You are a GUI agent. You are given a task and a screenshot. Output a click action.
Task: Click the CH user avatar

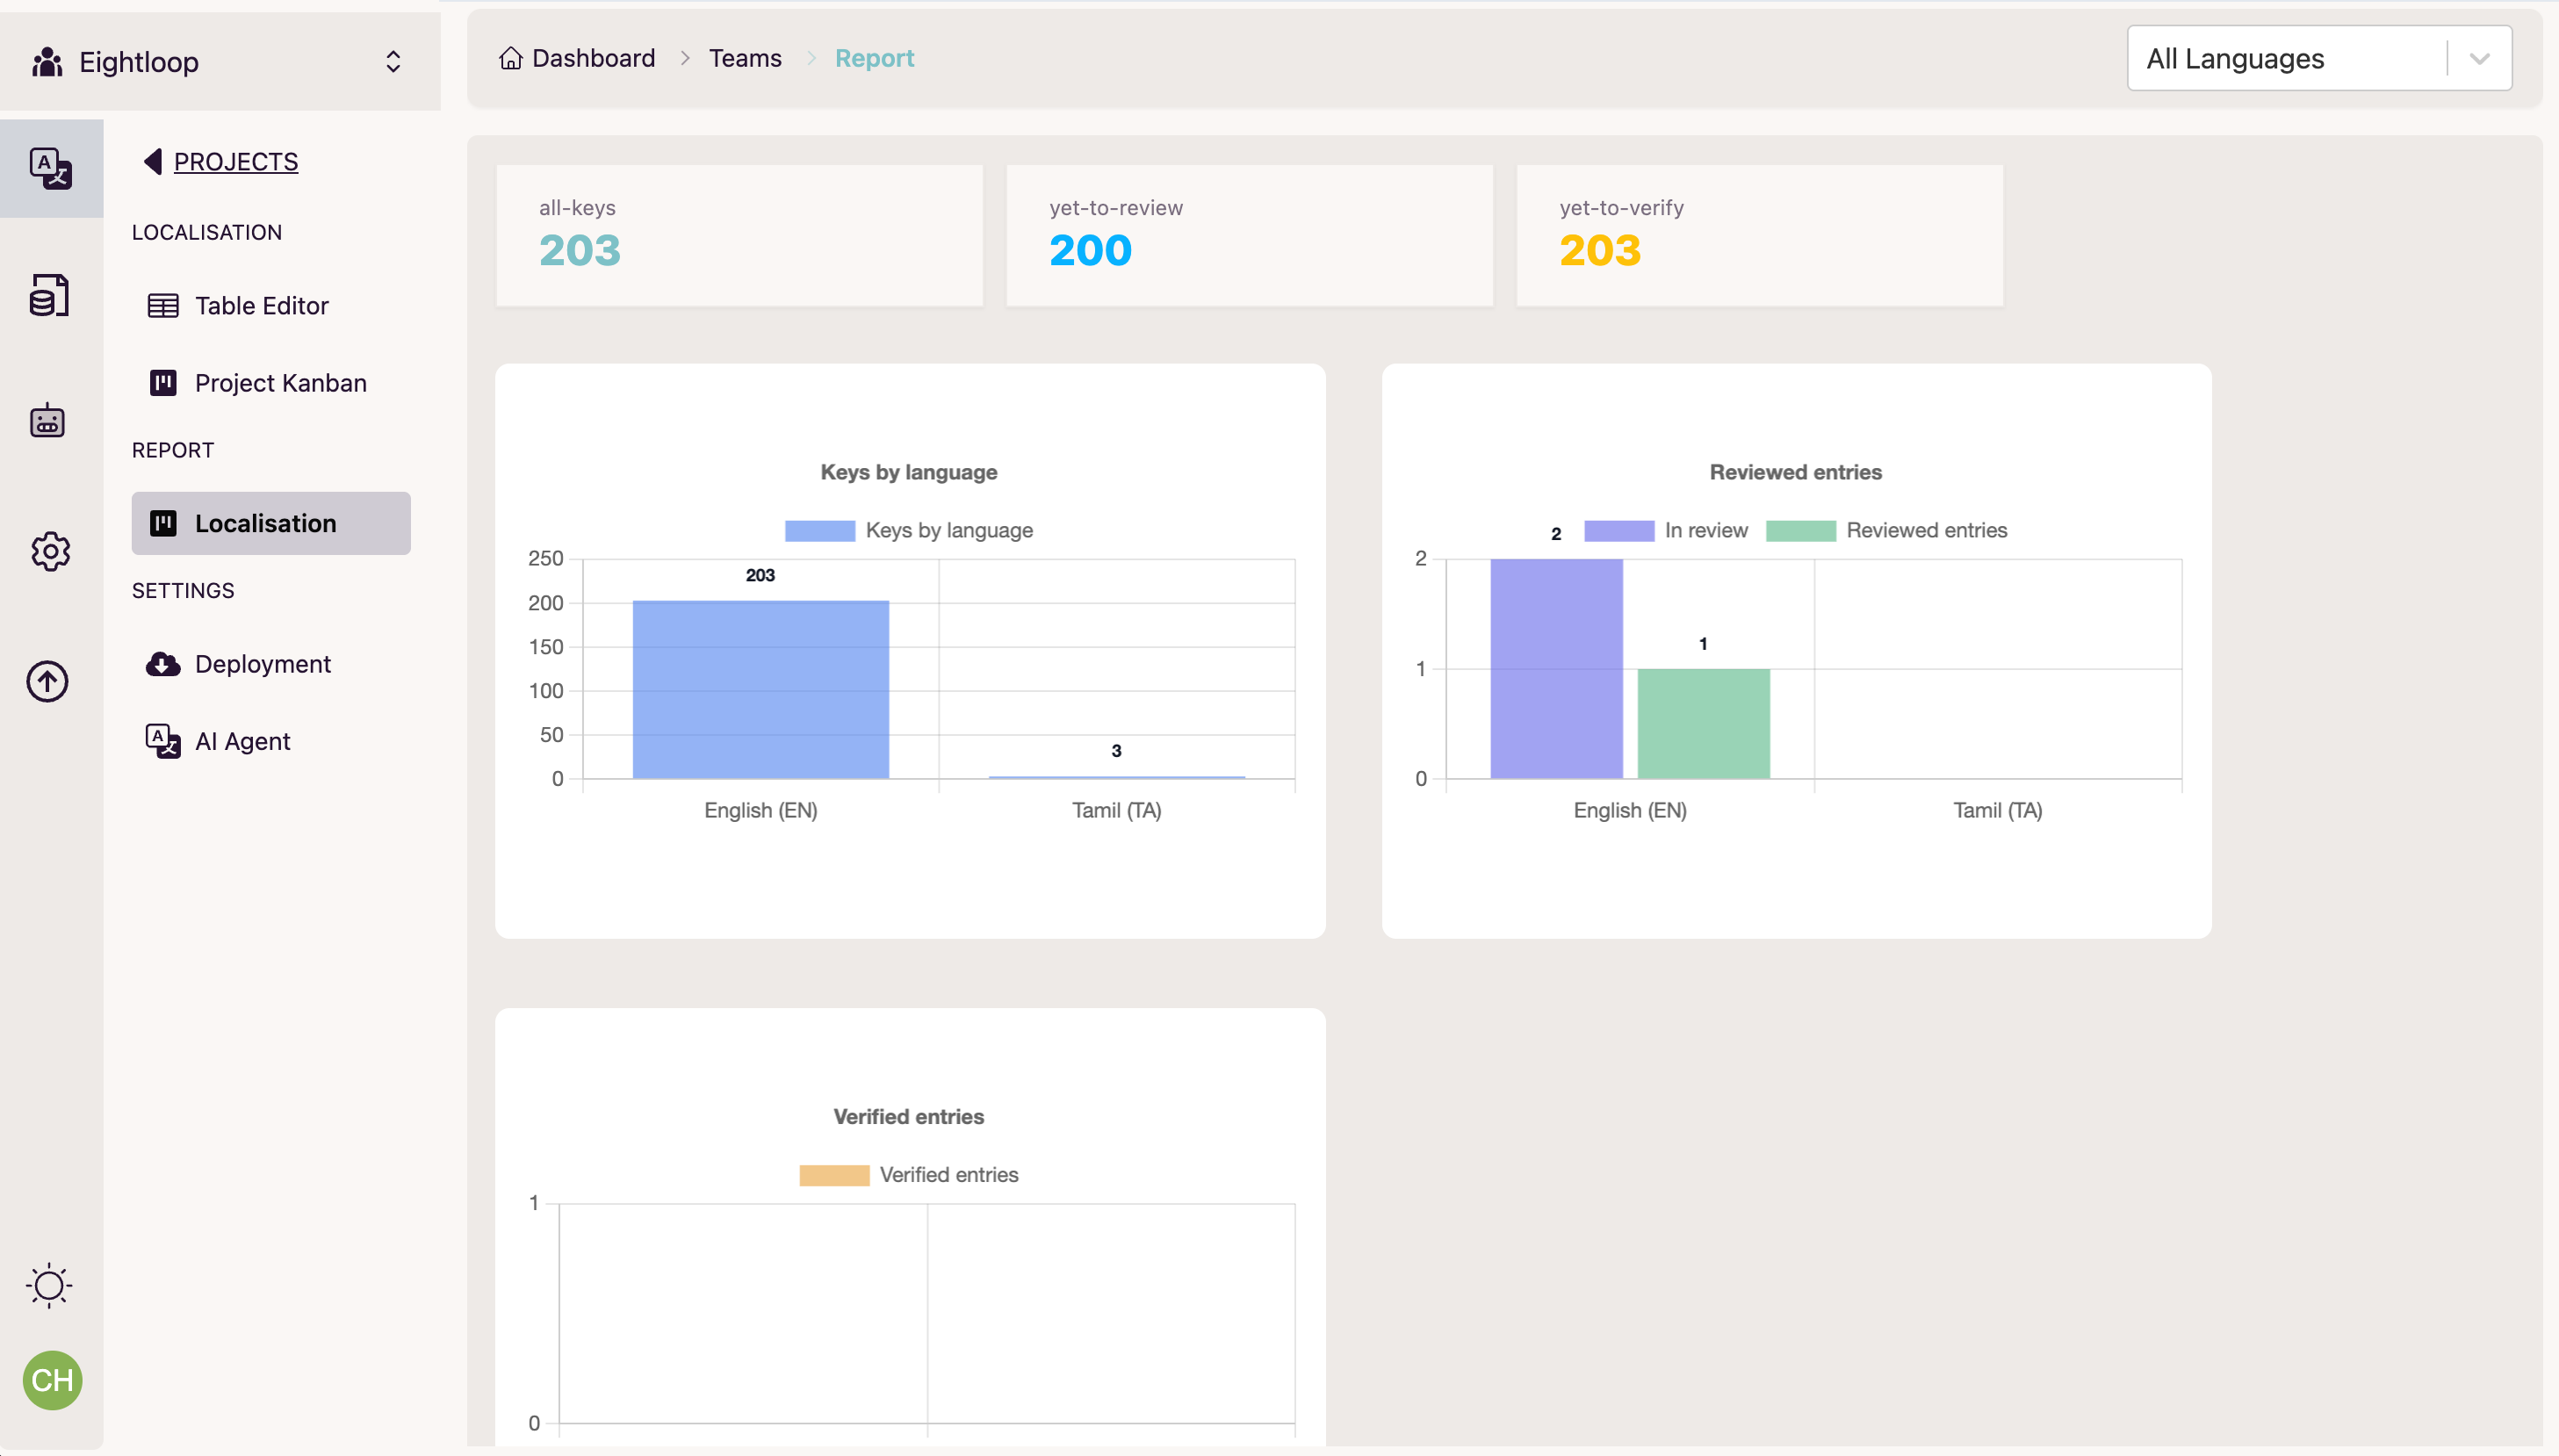pyautogui.click(x=52, y=1380)
